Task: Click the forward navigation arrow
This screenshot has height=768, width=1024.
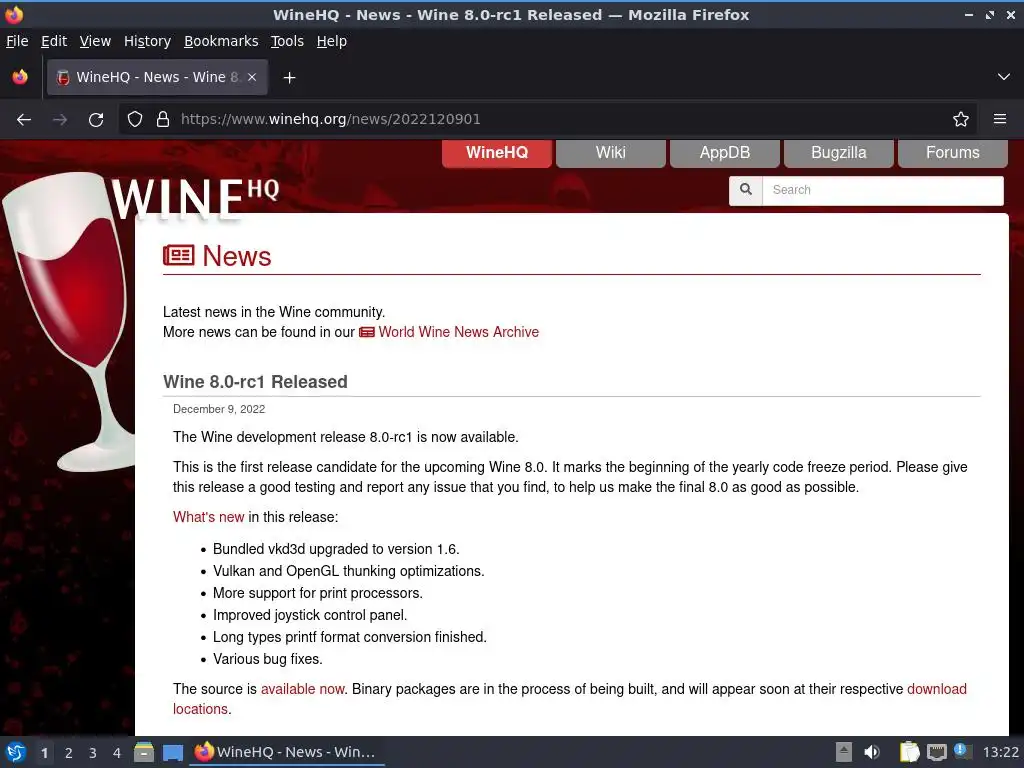Action: tap(60, 120)
